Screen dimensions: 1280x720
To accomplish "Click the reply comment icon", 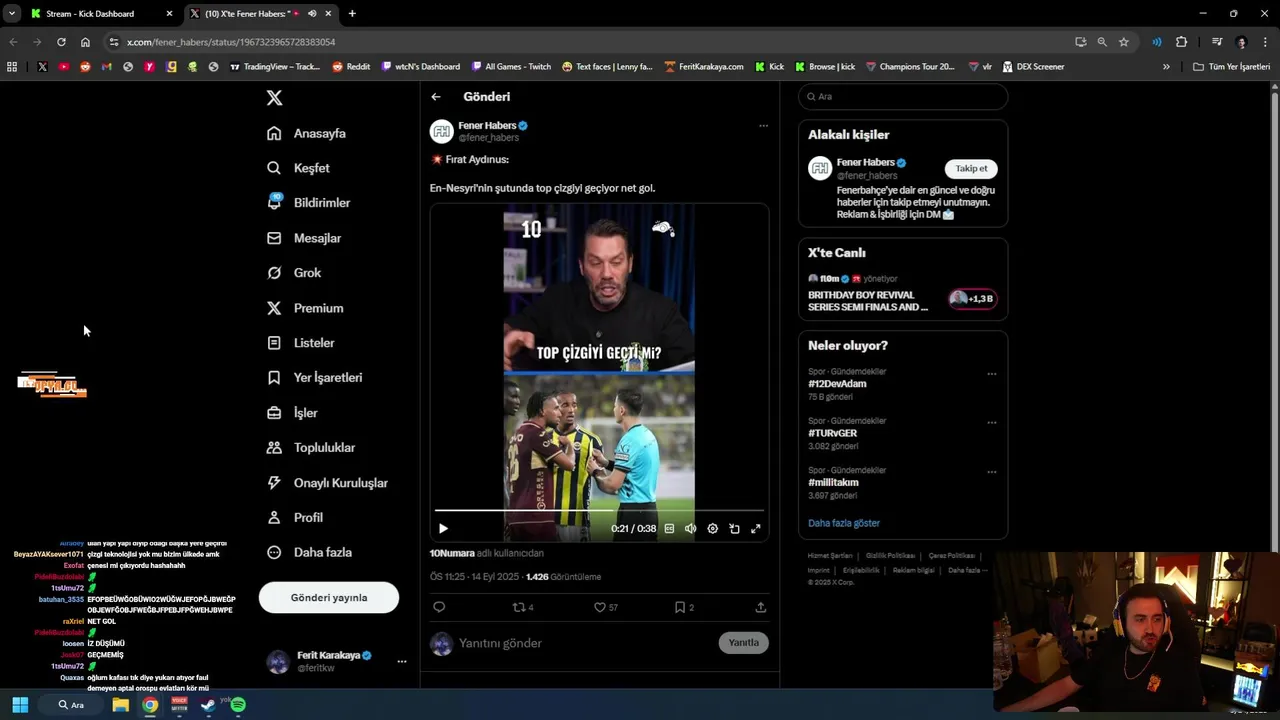I will (x=439, y=607).
